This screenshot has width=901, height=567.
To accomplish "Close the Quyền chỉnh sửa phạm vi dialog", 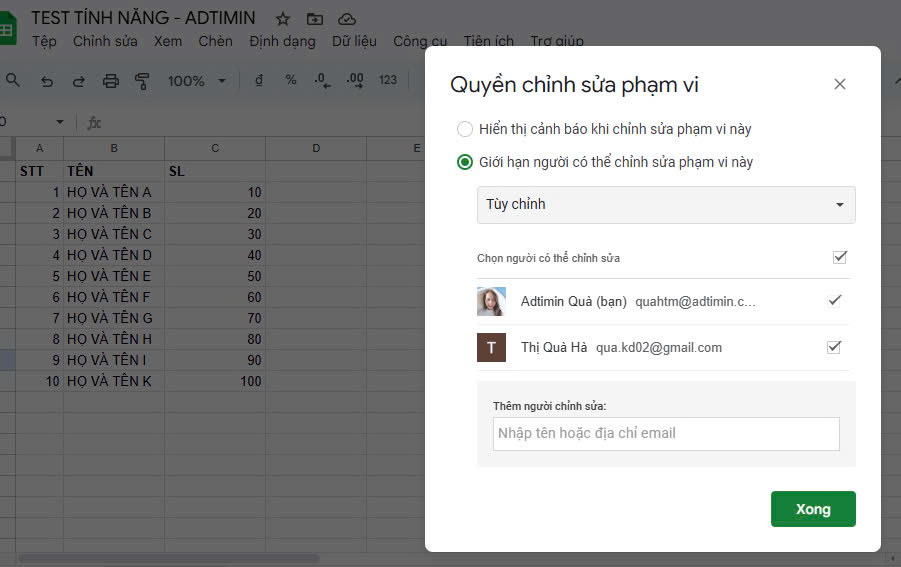I will 840,84.
